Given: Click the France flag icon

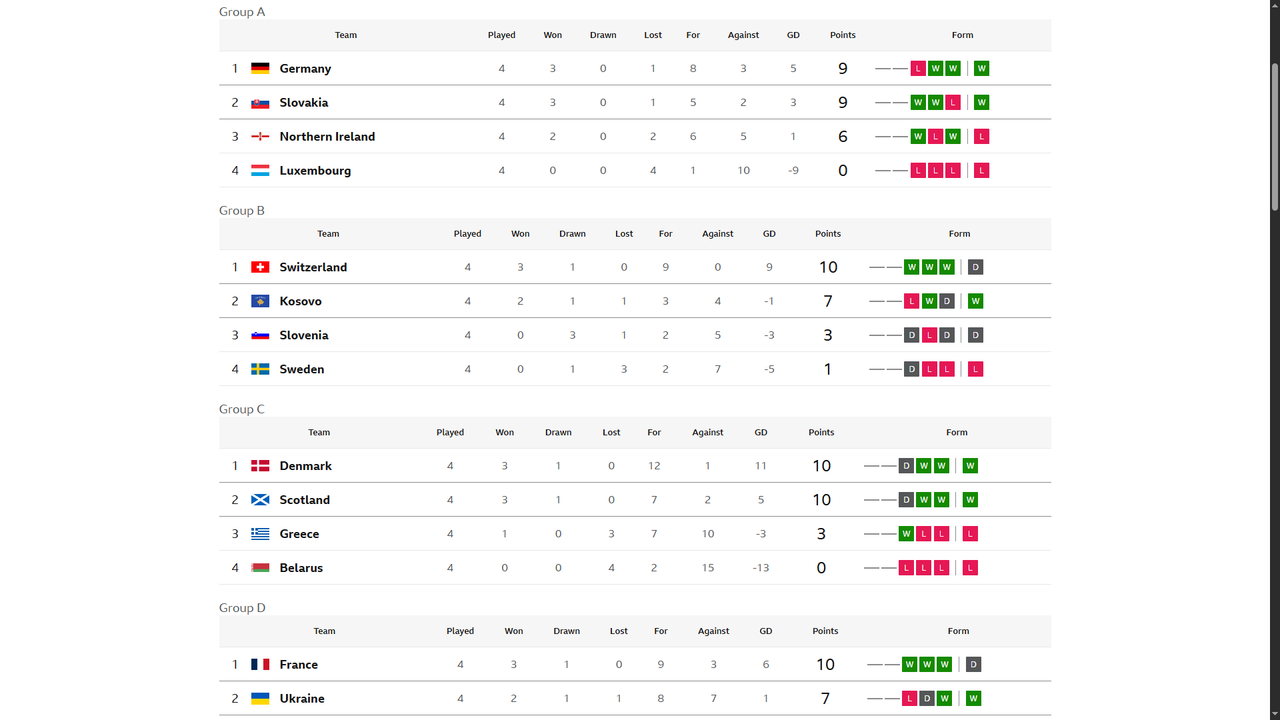Looking at the screenshot, I should point(260,664).
